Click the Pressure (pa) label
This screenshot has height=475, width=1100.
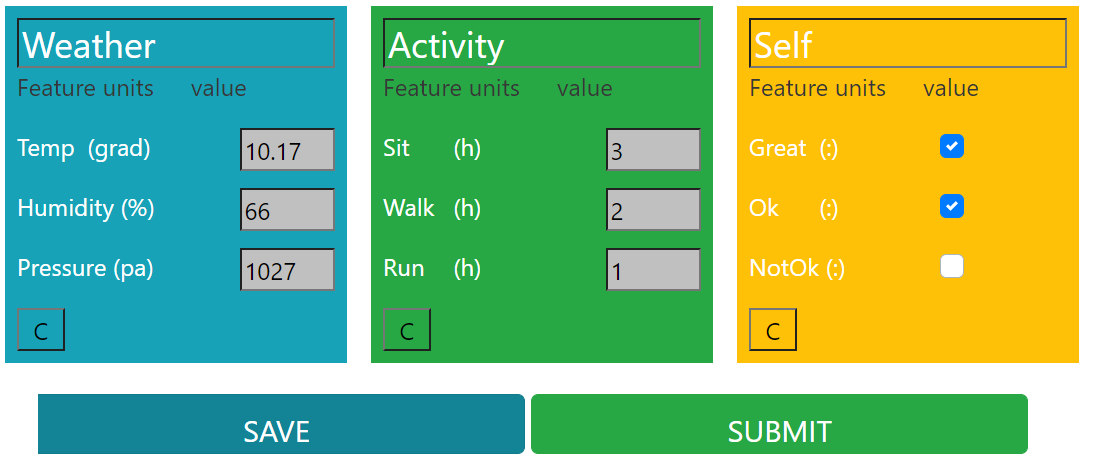click(x=86, y=268)
